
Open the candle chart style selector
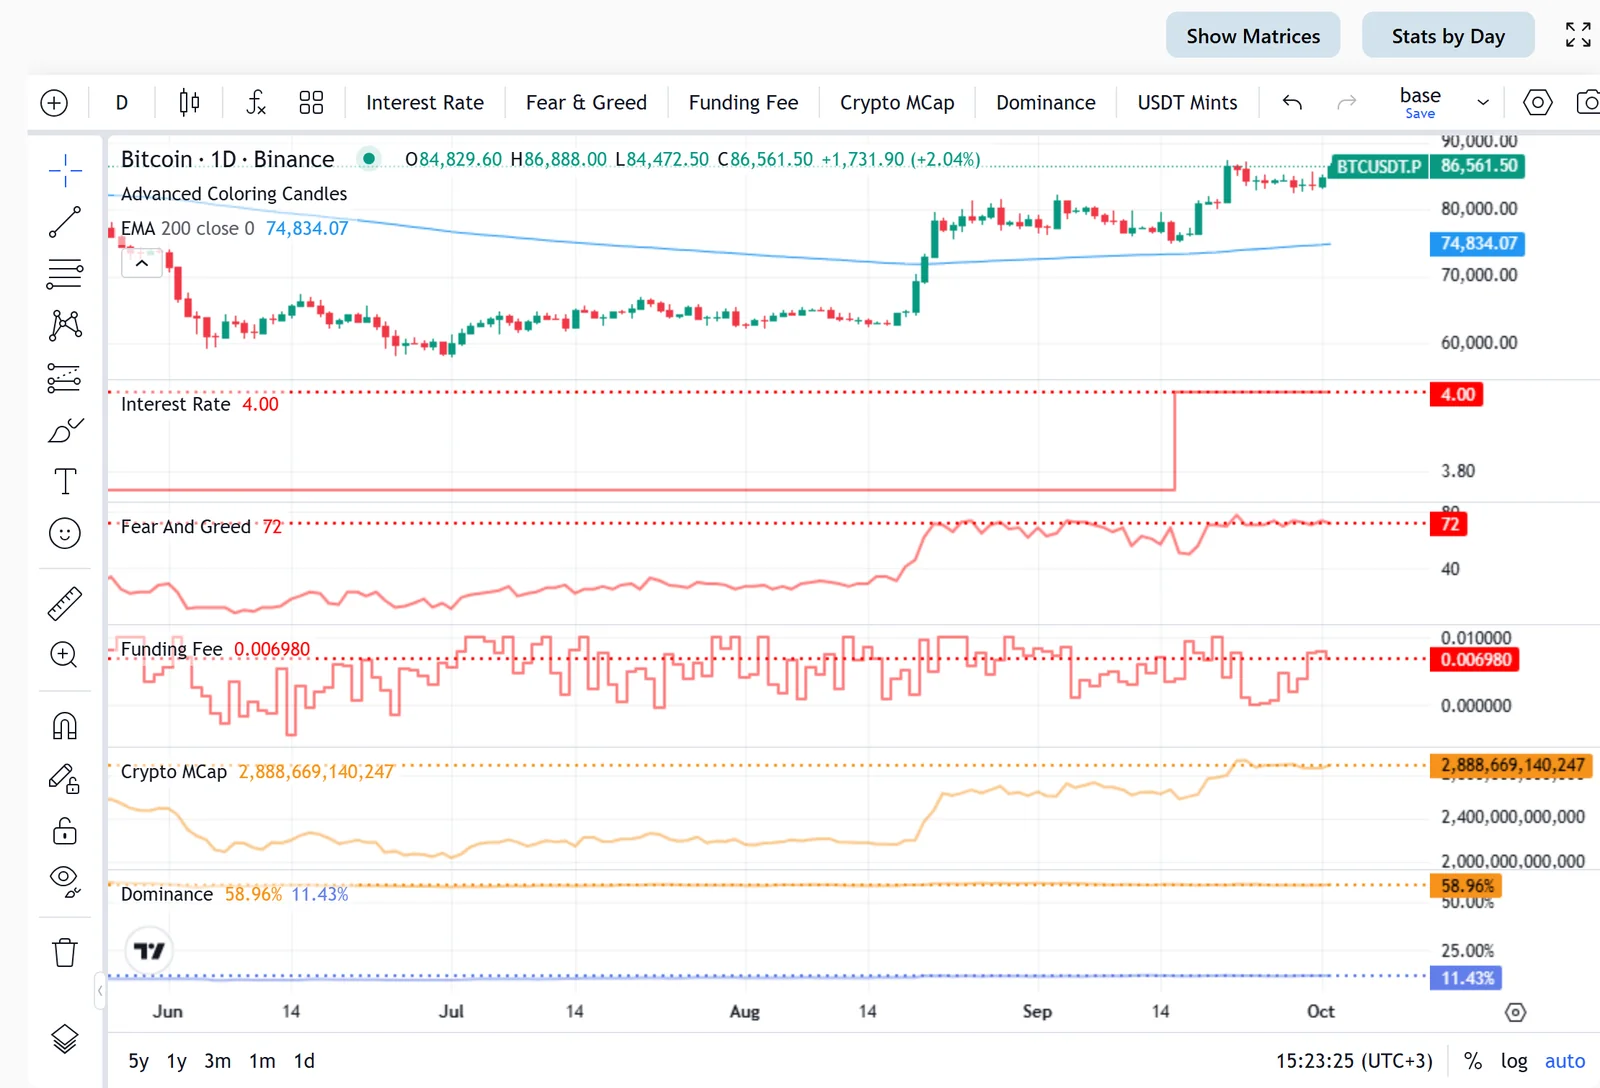click(x=189, y=102)
